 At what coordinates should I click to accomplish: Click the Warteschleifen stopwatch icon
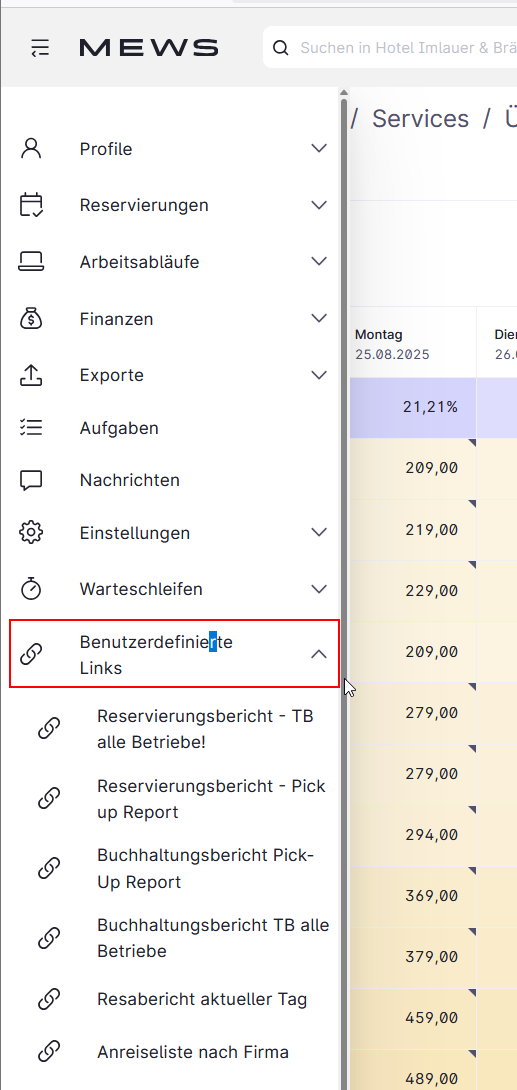tap(31, 589)
